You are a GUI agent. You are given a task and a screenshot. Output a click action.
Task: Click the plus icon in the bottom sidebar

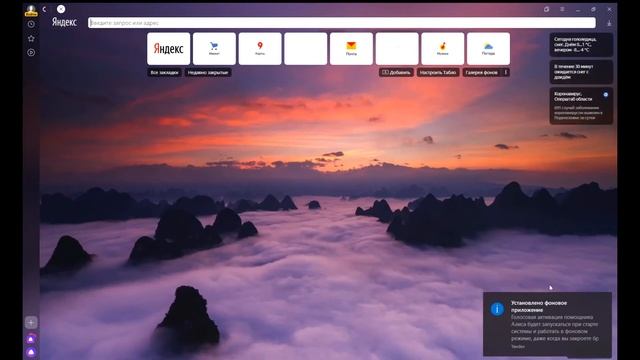(x=31, y=322)
